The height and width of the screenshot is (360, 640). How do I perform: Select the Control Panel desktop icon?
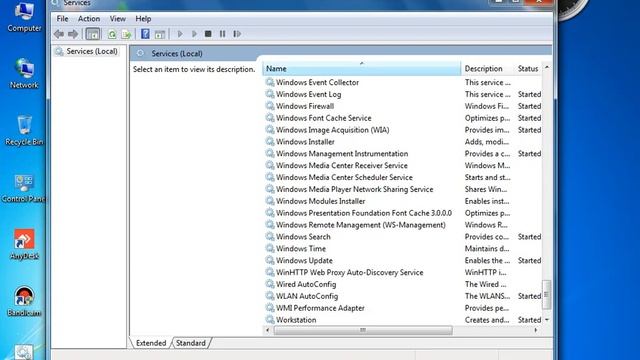tap(24, 188)
